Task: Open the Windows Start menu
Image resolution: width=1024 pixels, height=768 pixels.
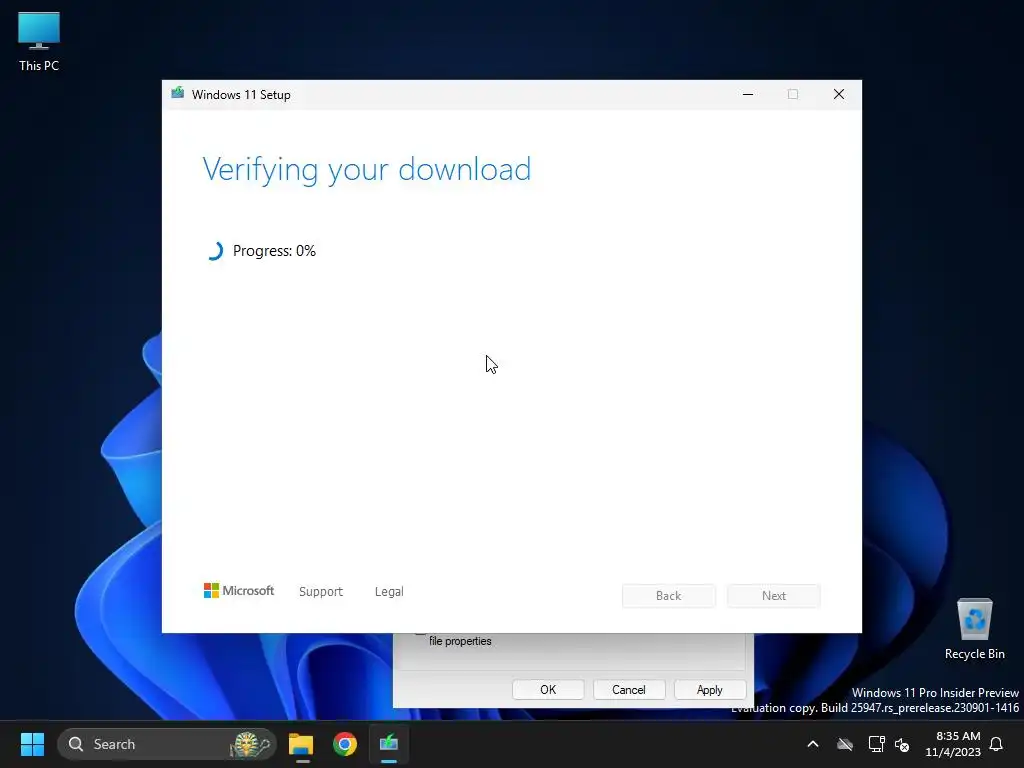Action: click(x=32, y=744)
